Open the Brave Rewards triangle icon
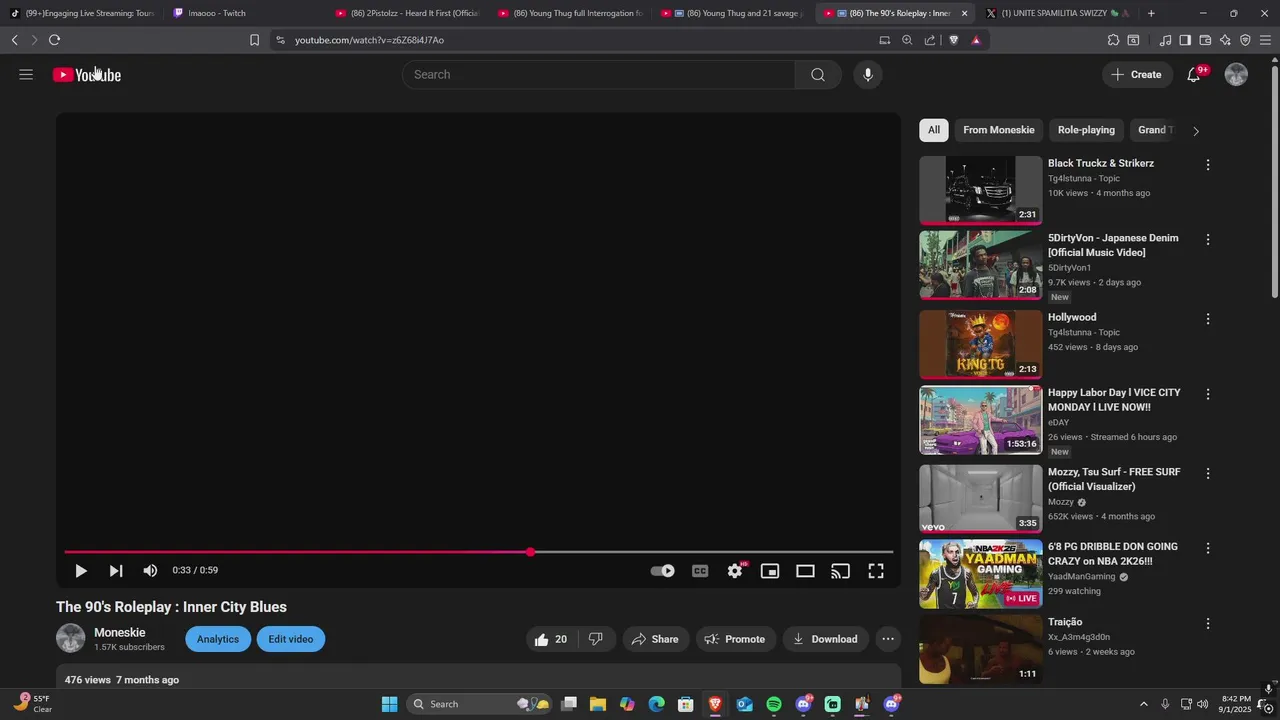 pyautogui.click(x=976, y=40)
